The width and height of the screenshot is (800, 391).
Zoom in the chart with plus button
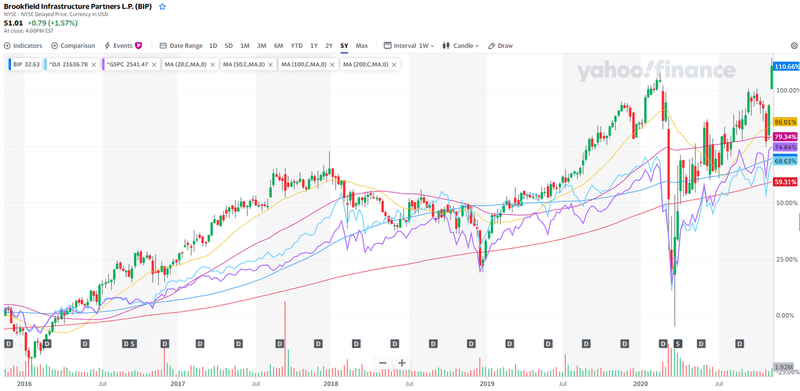(x=402, y=363)
